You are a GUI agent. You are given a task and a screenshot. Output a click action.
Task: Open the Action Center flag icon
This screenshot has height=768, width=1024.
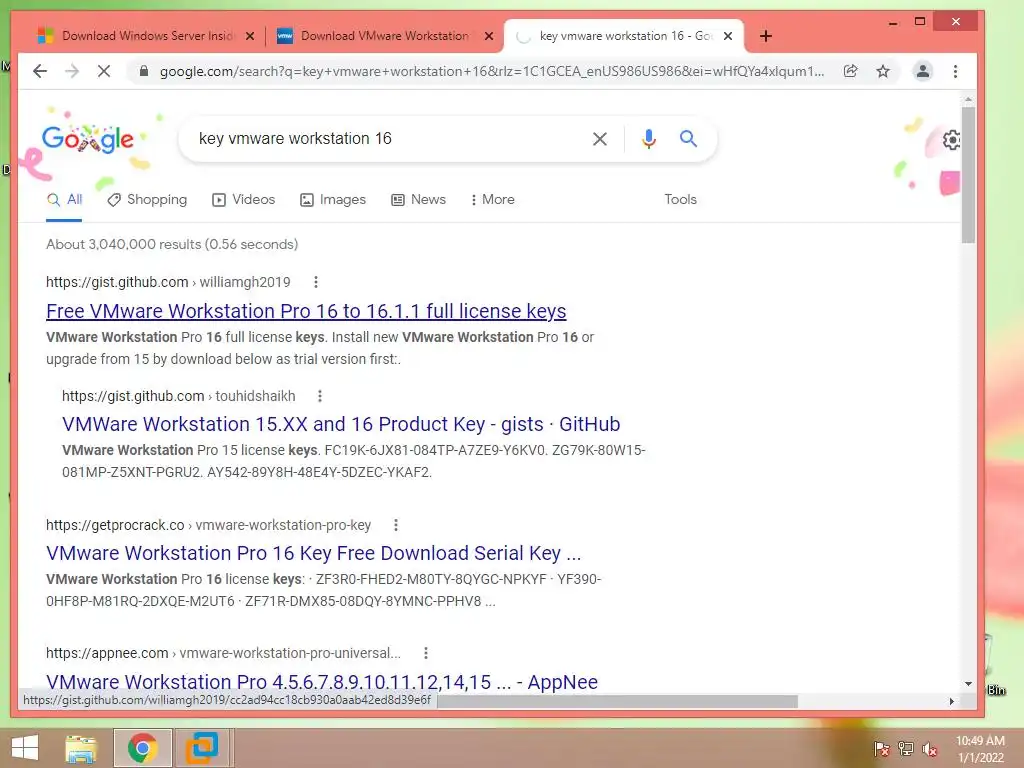pos(882,749)
